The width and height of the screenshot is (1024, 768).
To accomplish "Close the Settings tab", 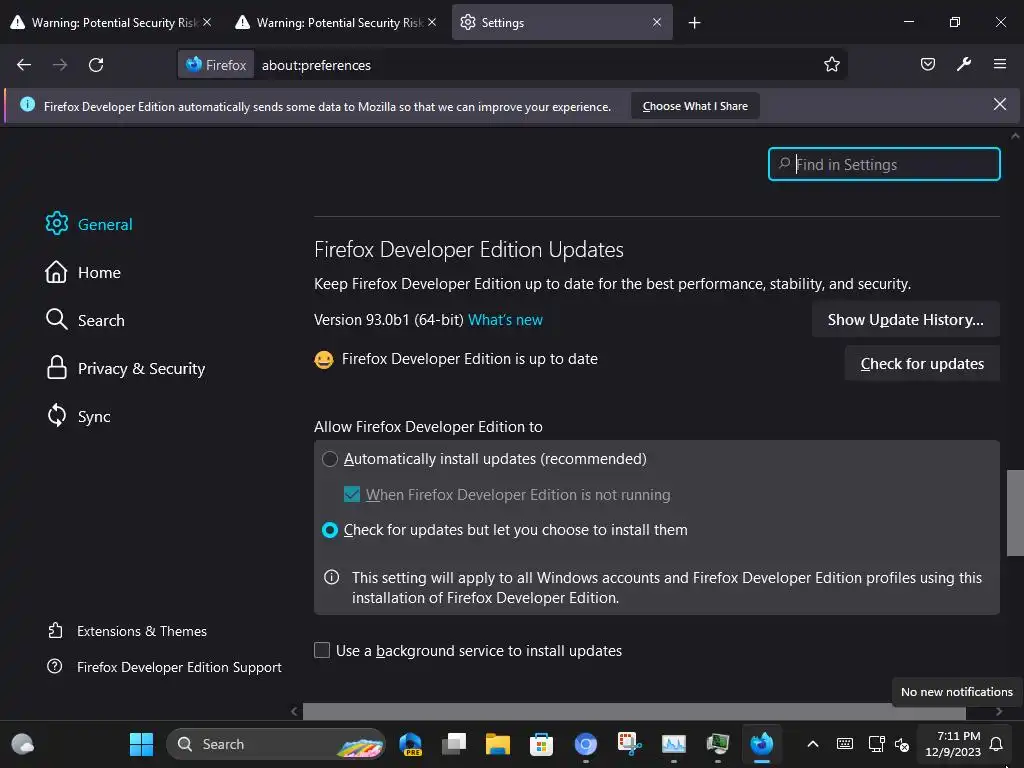I will point(657,22).
